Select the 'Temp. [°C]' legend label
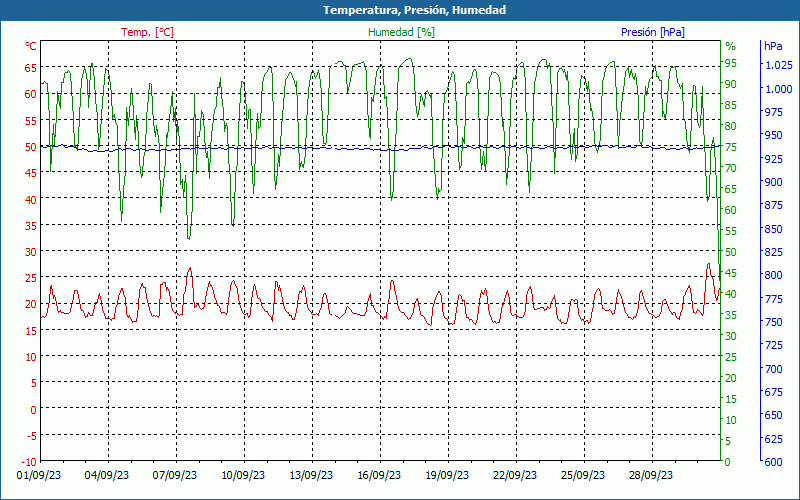 pyautogui.click(x=147, y=32)
